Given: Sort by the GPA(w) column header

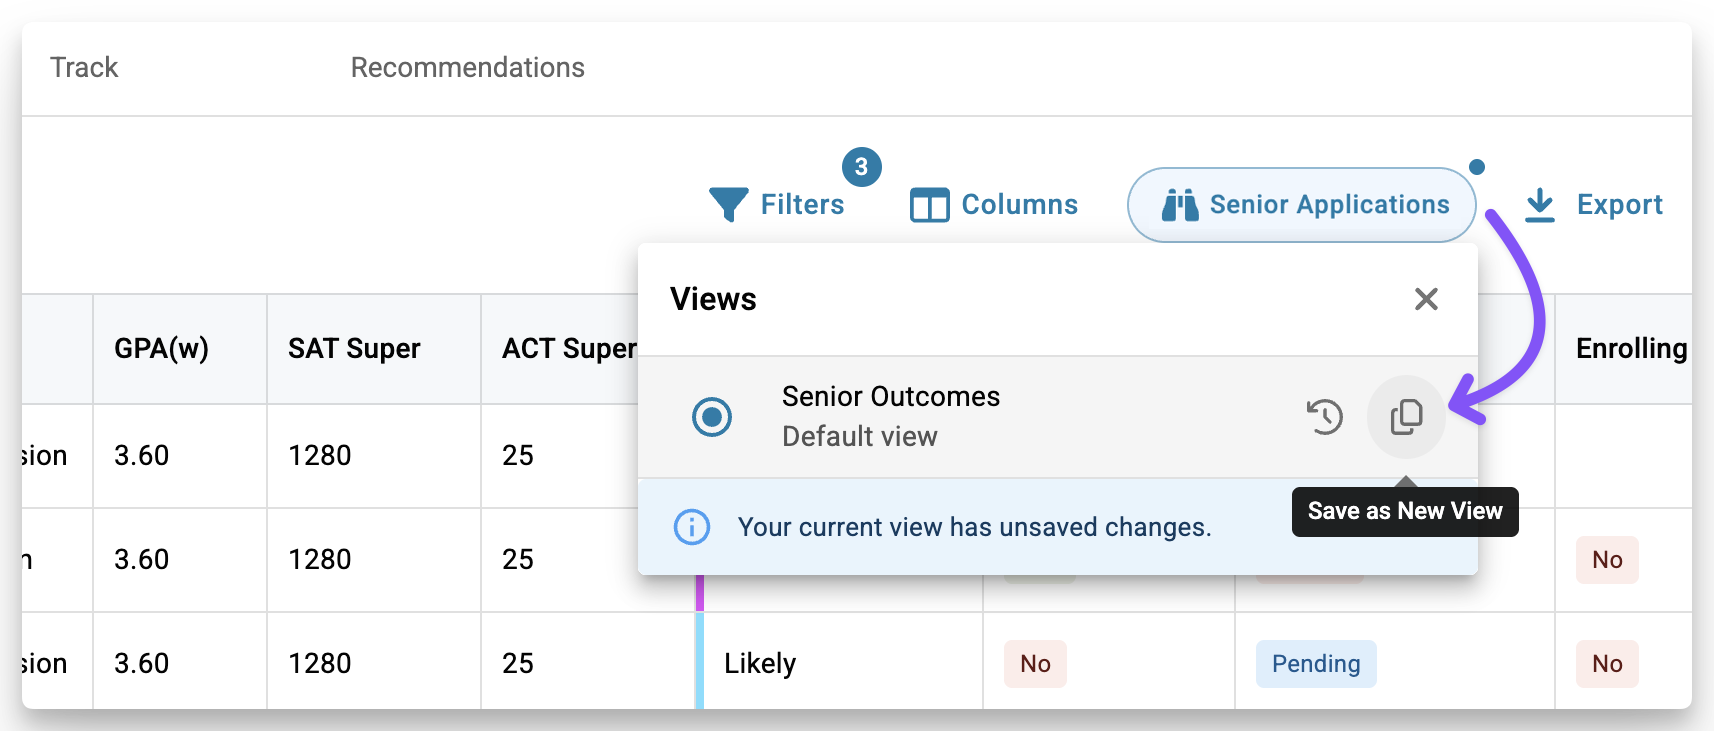Looking at the screenshot, I should coord(161,348).
